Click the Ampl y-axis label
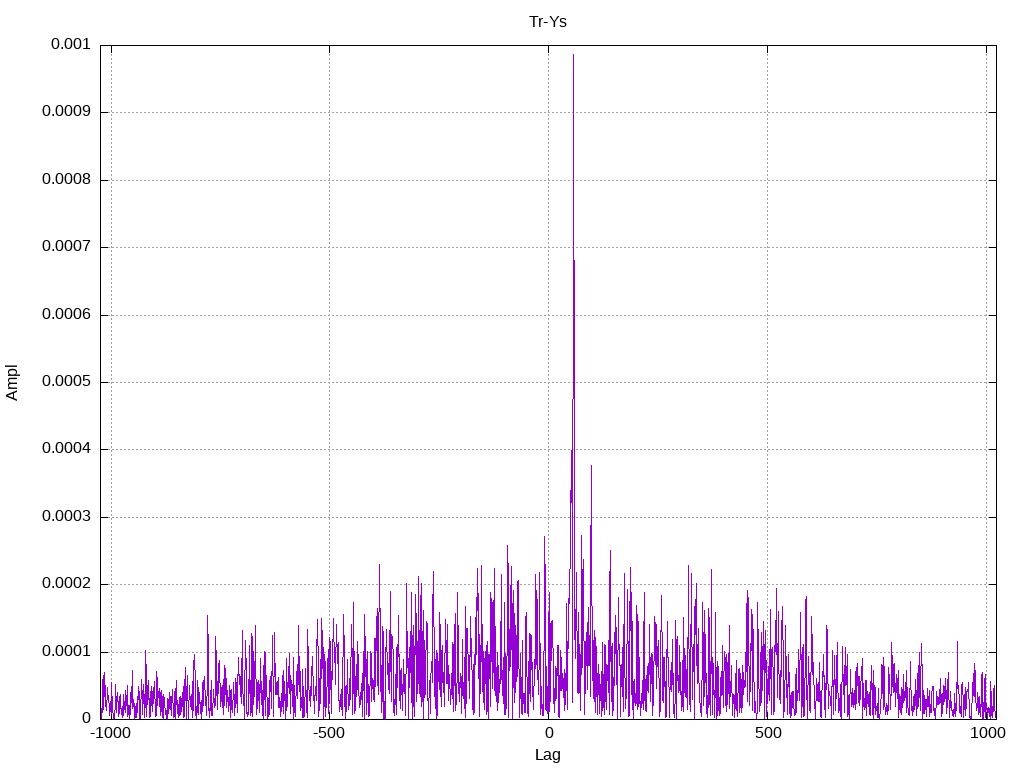The width and height of the screenshot is (1024, 768). pos(12,382)
